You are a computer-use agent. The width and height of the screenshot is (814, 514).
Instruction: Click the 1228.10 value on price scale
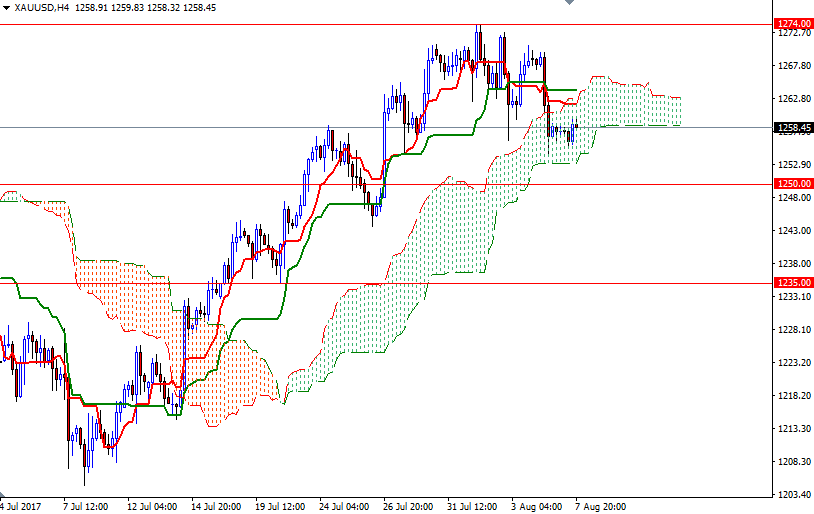click(793, 329)
